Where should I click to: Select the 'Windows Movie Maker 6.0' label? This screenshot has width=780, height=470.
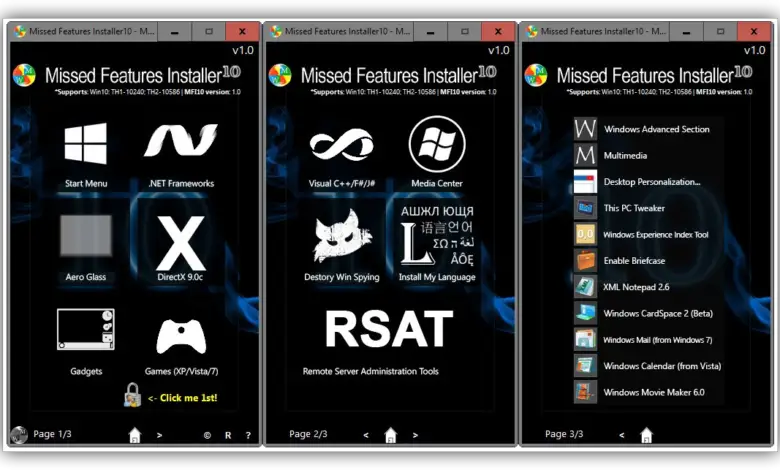click(x=654, y=392)
